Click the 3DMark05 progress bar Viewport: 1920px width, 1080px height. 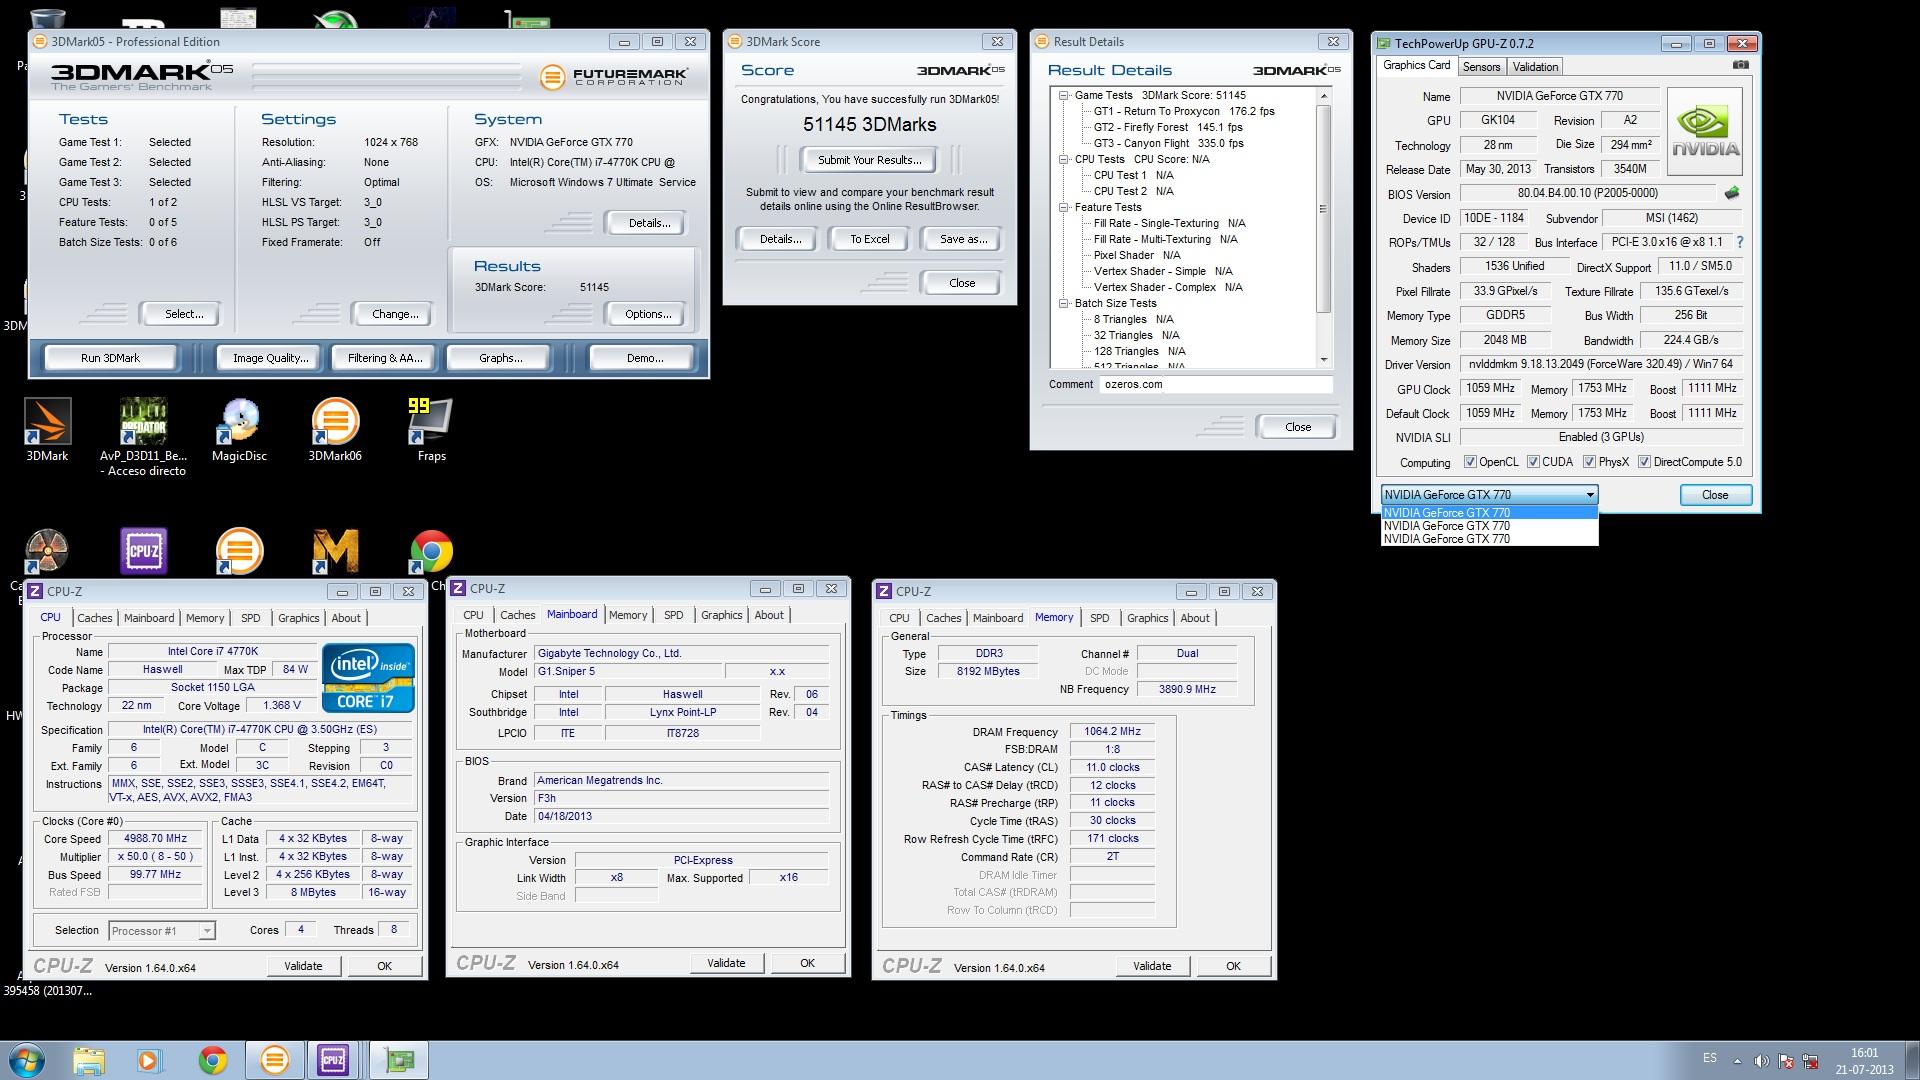point(386,76)
